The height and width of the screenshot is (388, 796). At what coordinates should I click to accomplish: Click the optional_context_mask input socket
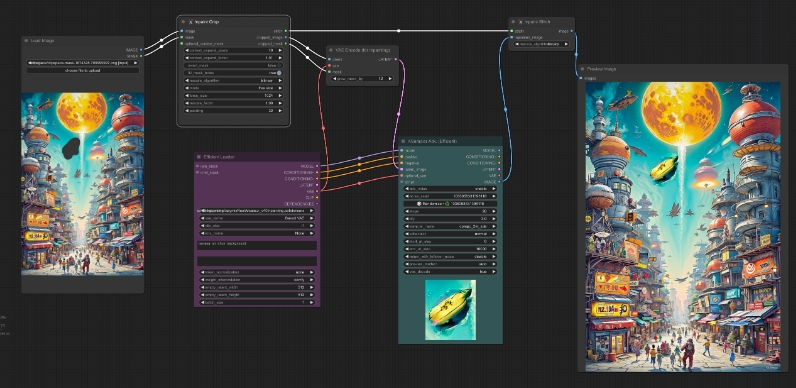point(182,44)
